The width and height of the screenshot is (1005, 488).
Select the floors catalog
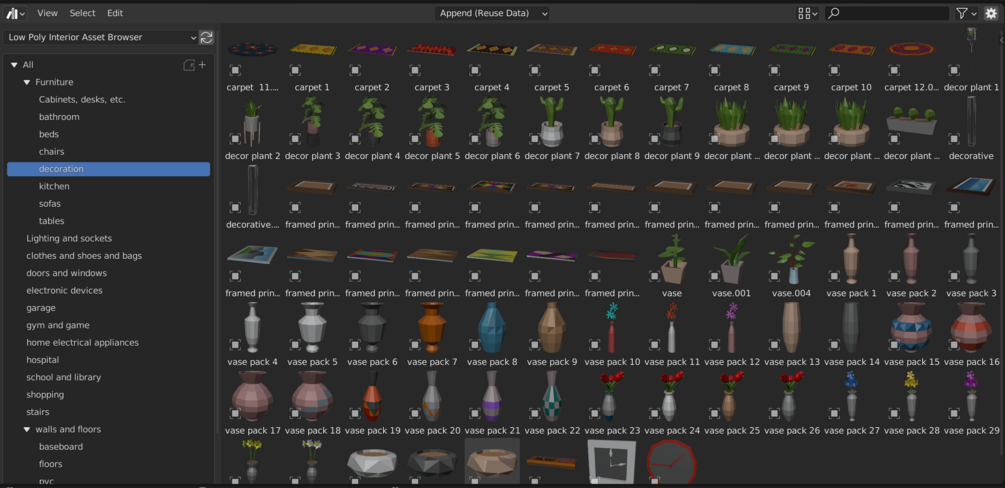(50, 463)
